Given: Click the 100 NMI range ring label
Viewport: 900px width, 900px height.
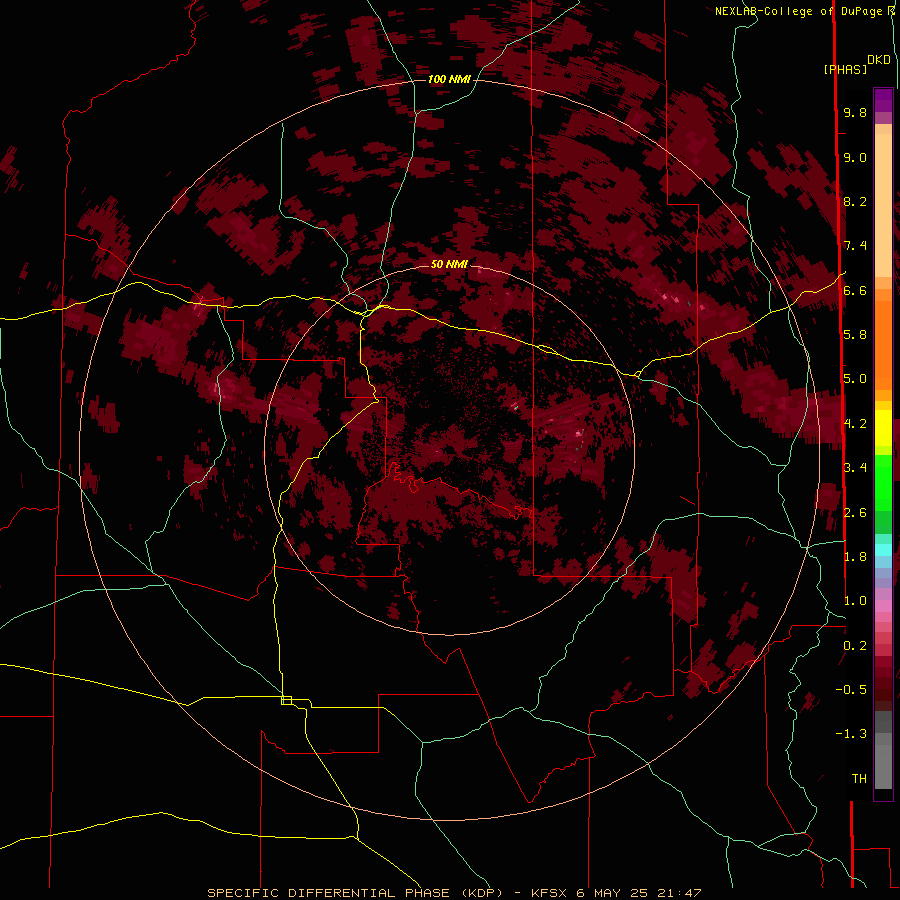Looking at the screenshot, I should pos(449,79).
